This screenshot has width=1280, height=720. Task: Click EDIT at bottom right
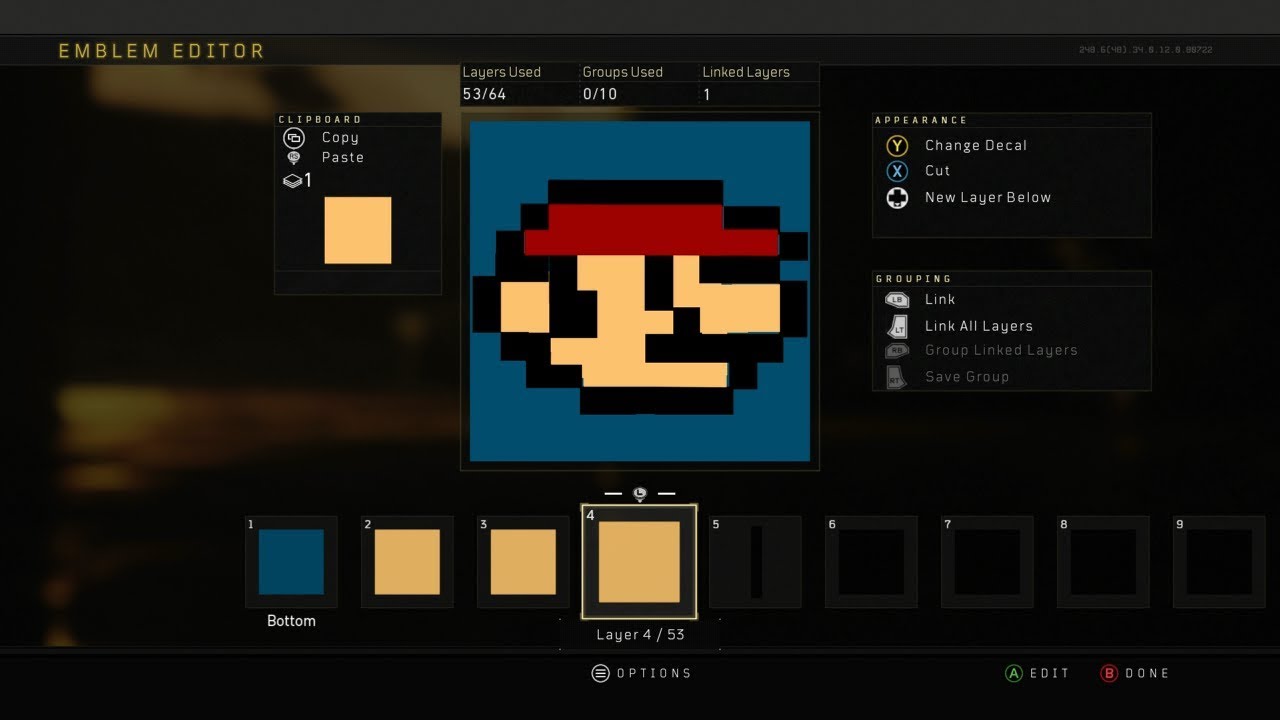pos(1050,673)
